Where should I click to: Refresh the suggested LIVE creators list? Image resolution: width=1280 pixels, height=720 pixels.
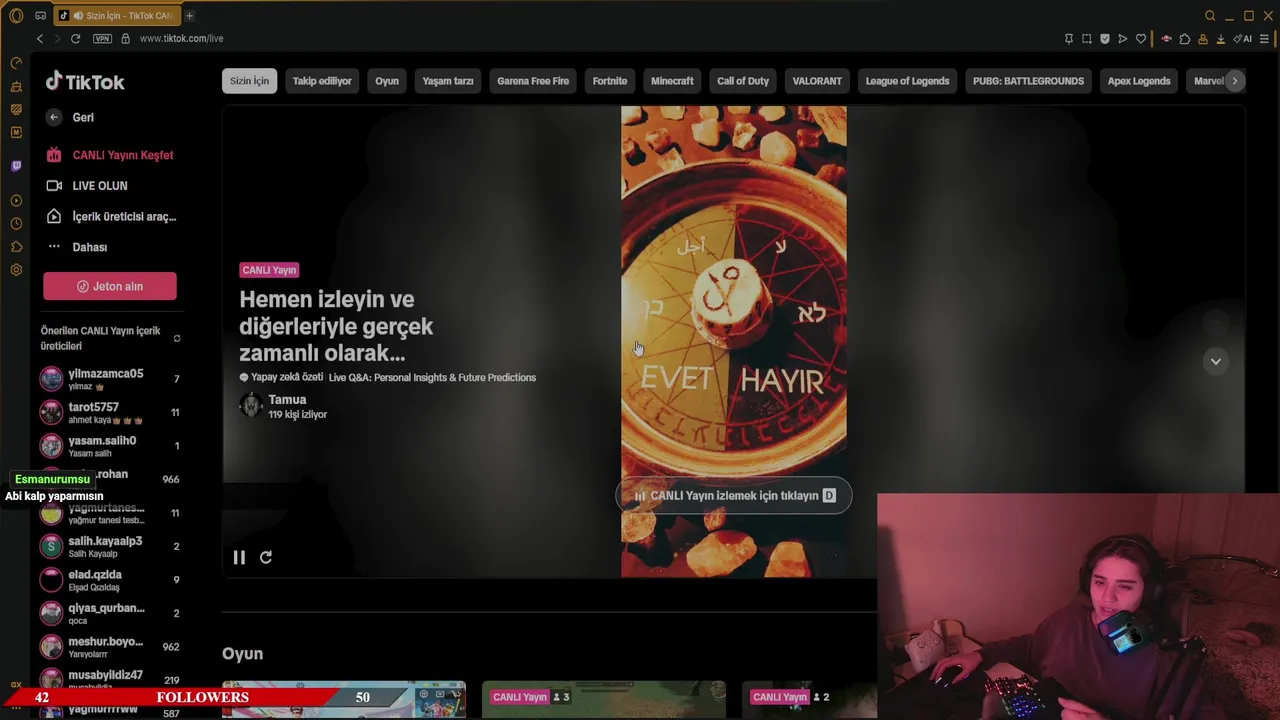(177, 338)
